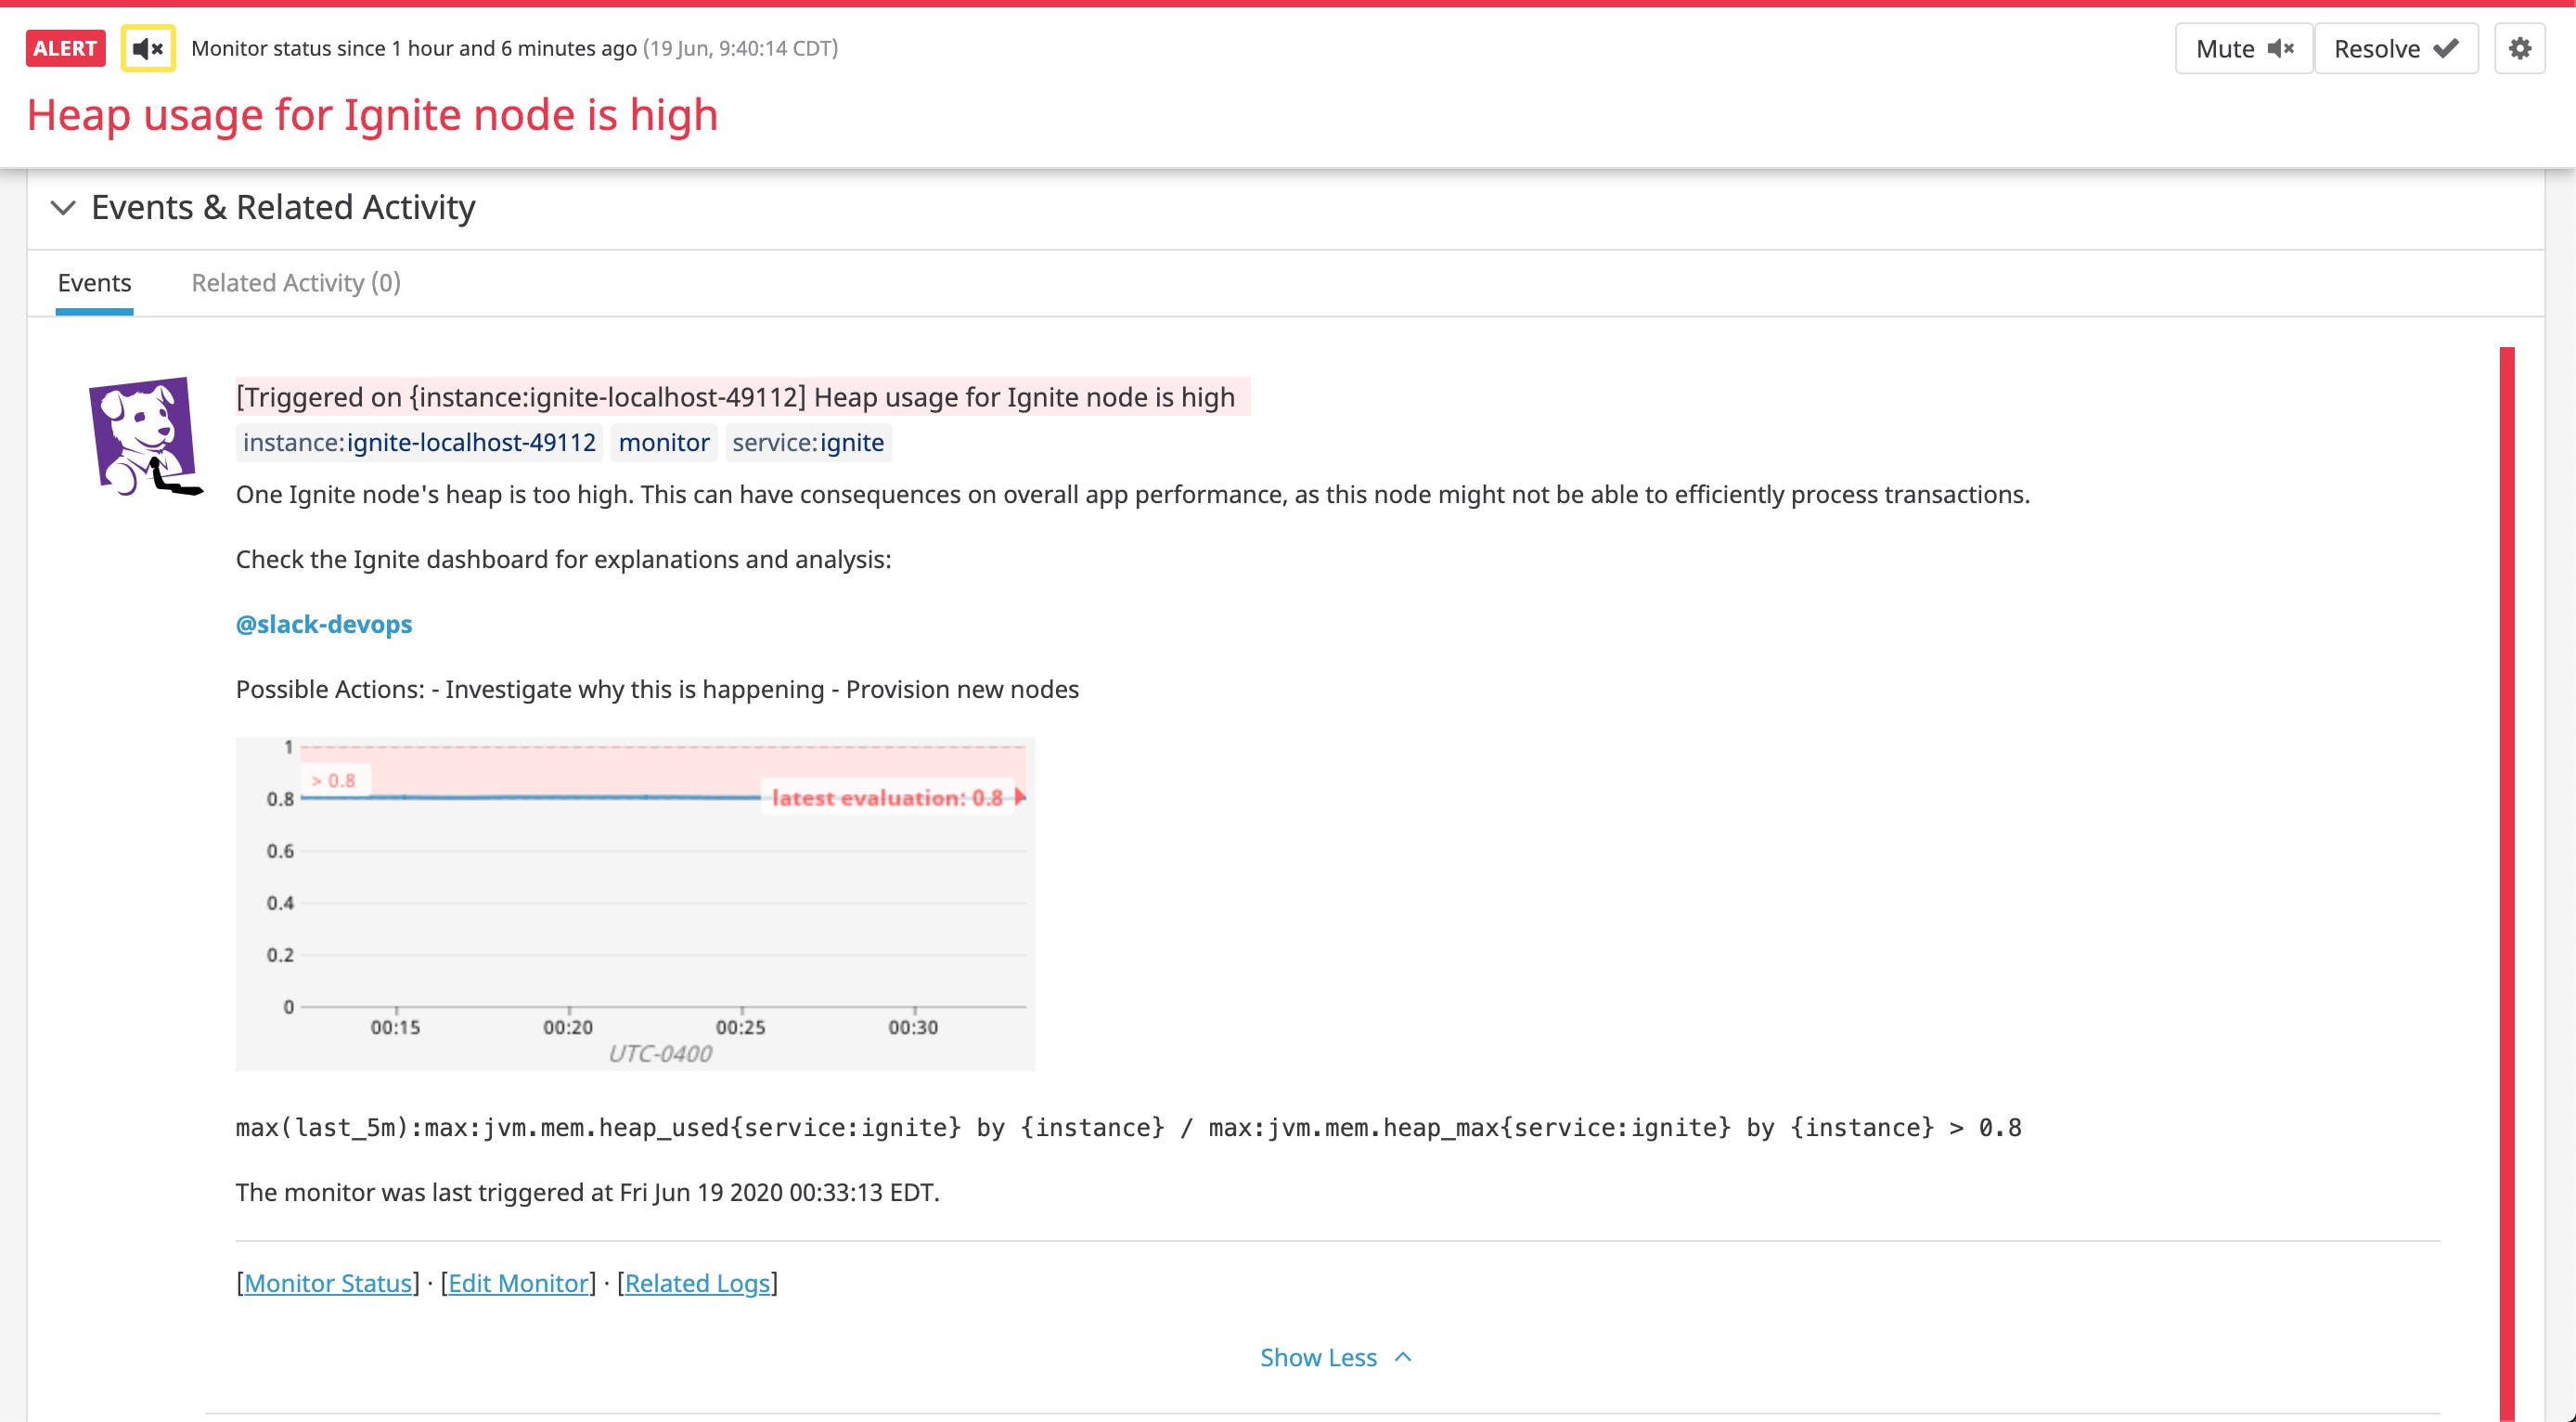Image resolution: width=2576 pixels, height=1422 pixels.
Task: Expand the instance:ignite-localhost-49112 tag
Action: 420,442
